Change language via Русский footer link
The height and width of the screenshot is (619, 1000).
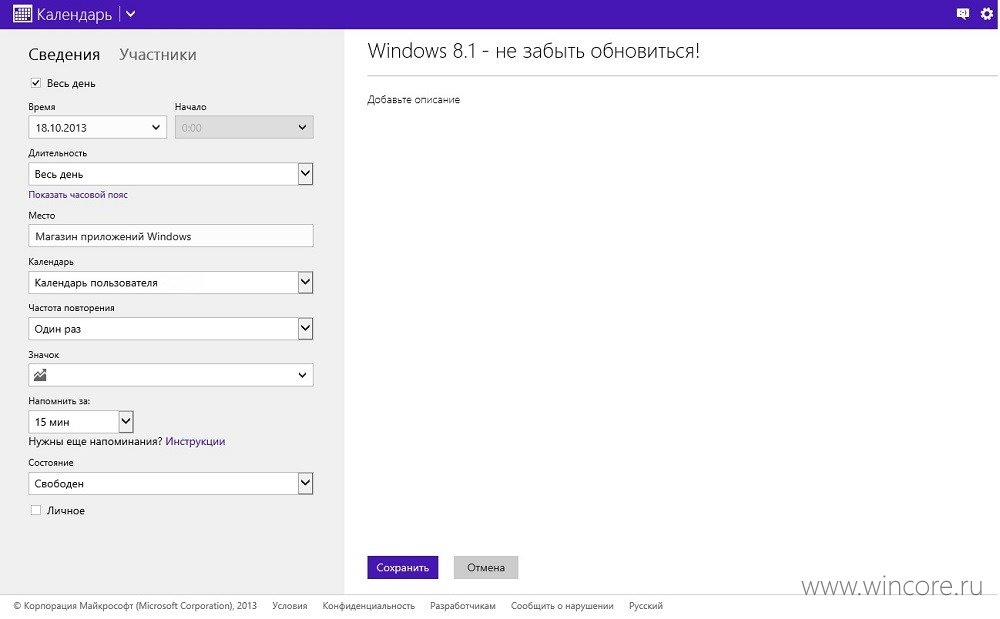[645, 606]
